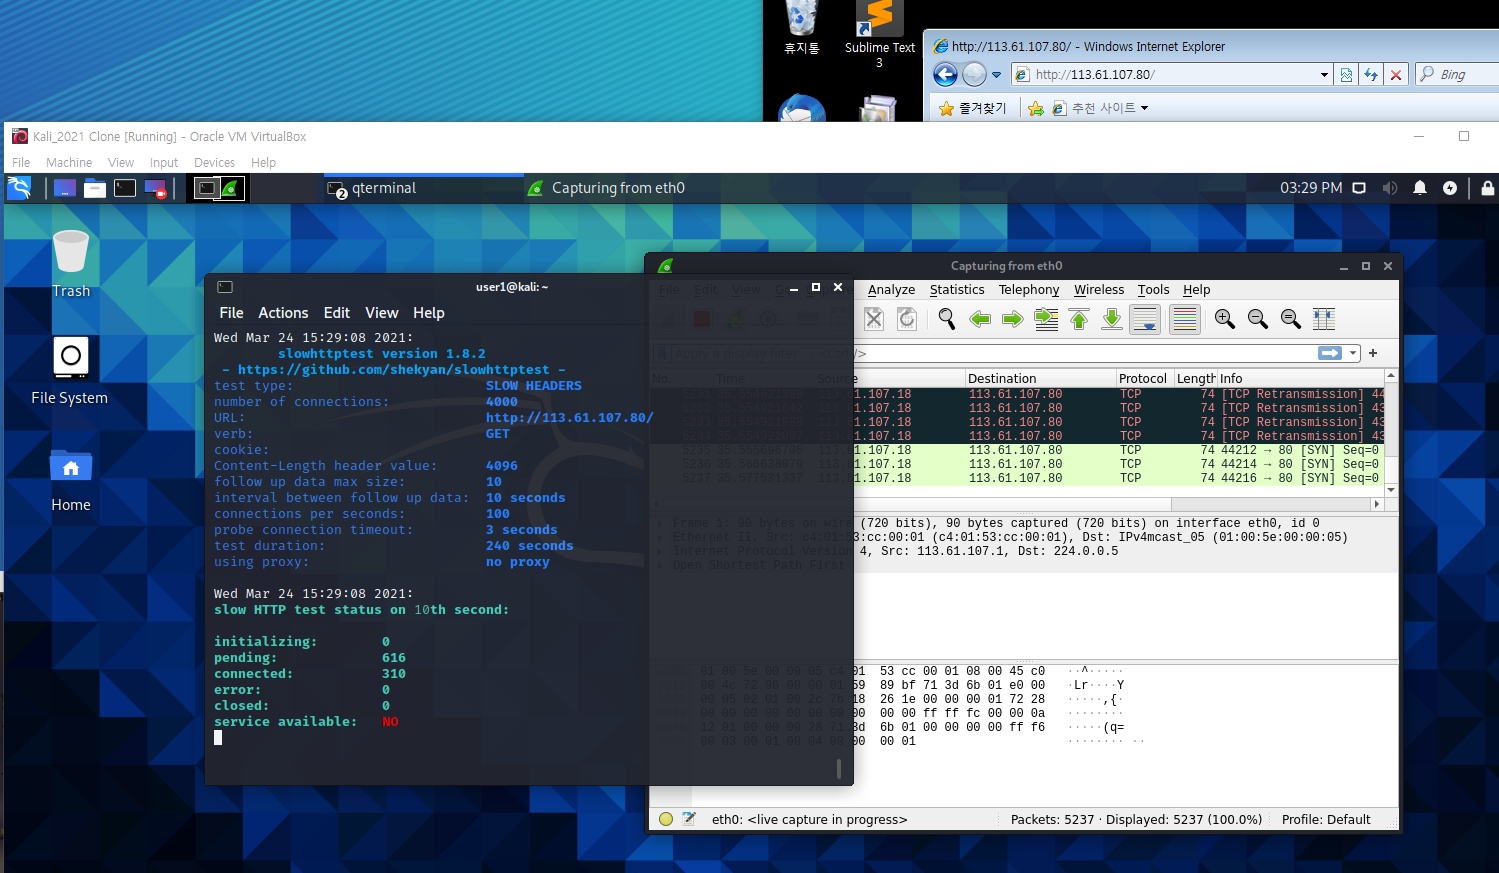The image size is (1499, 873).
Task: Open Kali notifications bell icon
Action: pyautogui.click(x=1420, y=187)
